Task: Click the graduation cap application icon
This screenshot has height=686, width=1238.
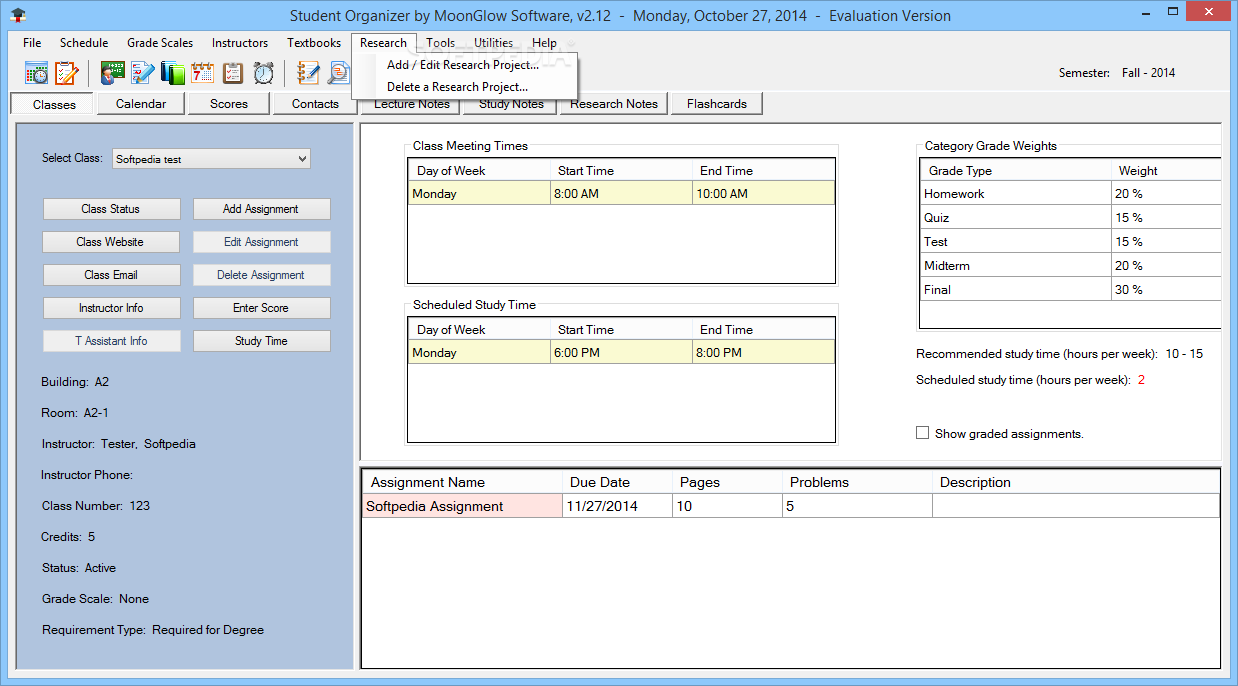Action: click(x=18, y=15)
